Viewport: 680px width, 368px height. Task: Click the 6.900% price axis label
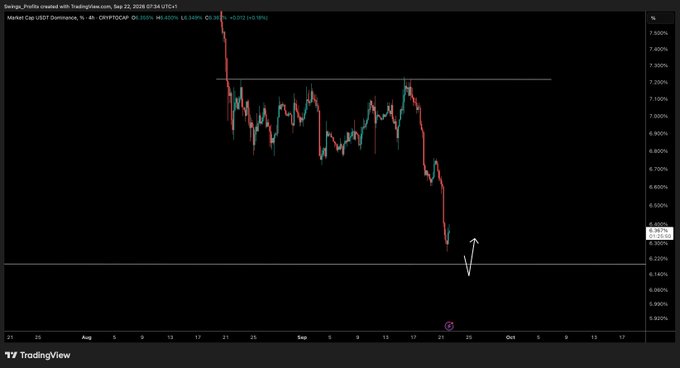point(658,134)
